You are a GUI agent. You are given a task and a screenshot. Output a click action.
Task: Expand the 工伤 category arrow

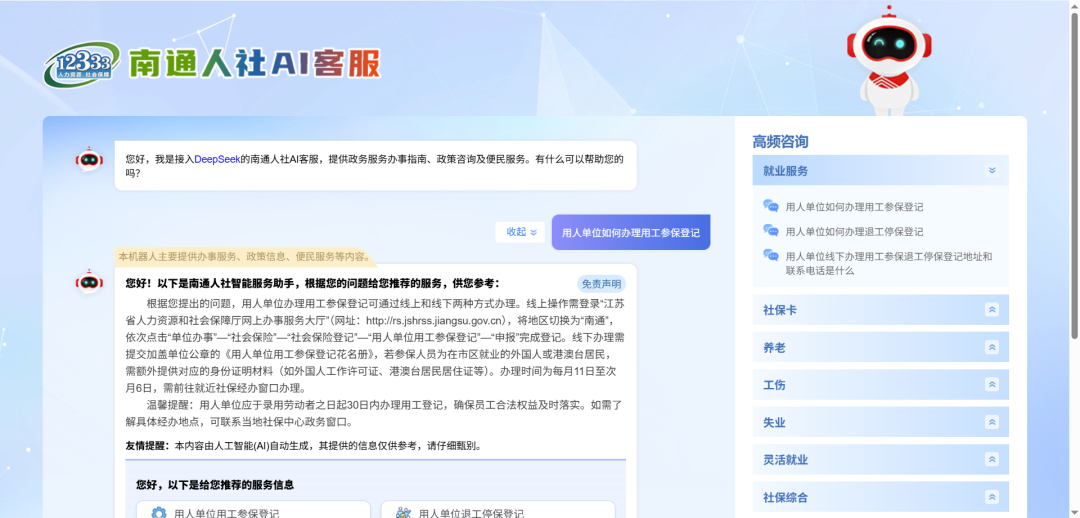pos(991,385)
